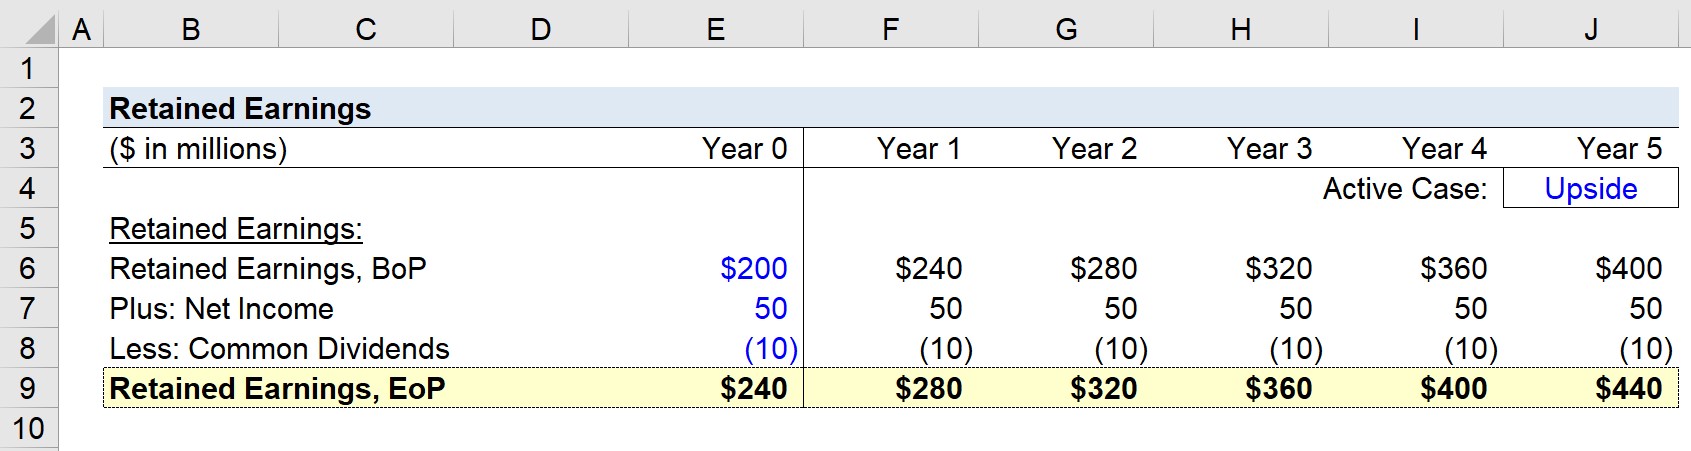Click the underlined Retained Earnings: subheading
The height and width of the screenshot is (451, 1691).
(x=236, y=228)
